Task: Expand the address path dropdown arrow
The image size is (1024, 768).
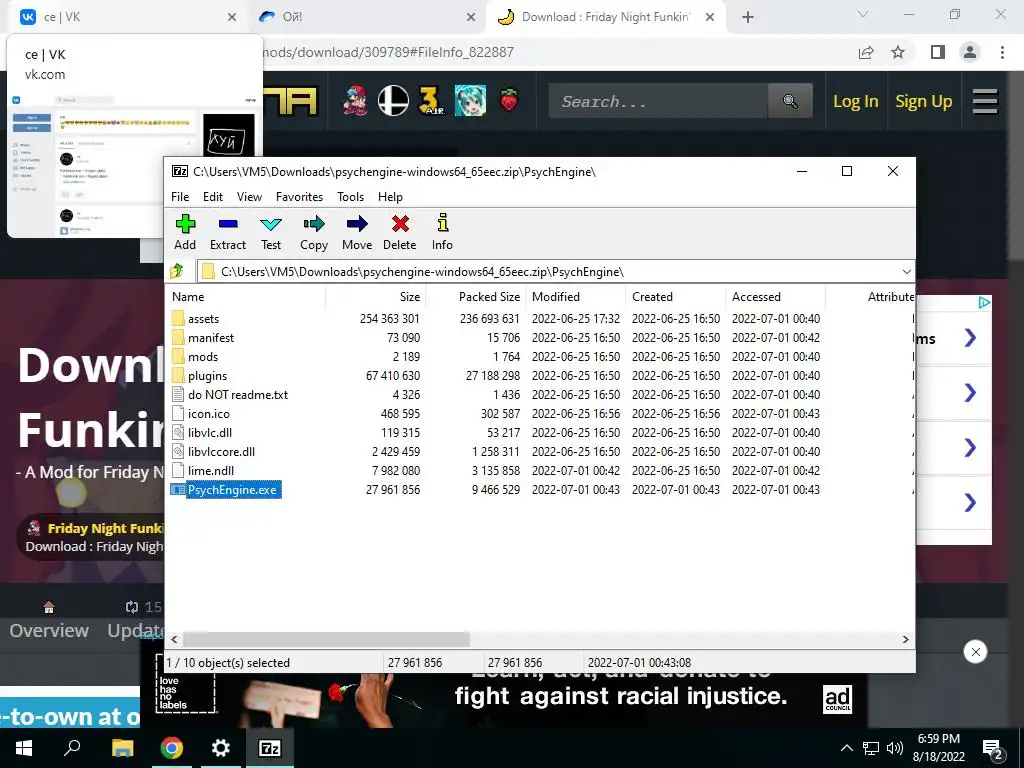Action: pos(906,272)
